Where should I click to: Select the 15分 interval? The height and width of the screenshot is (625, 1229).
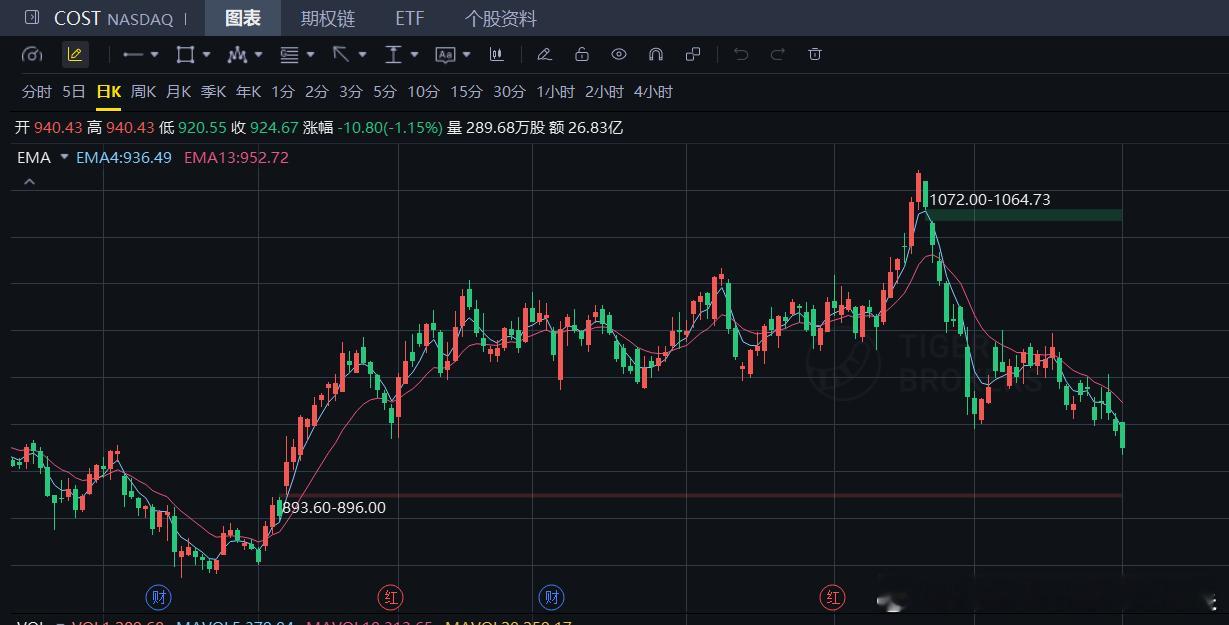(x=466, y=91)
